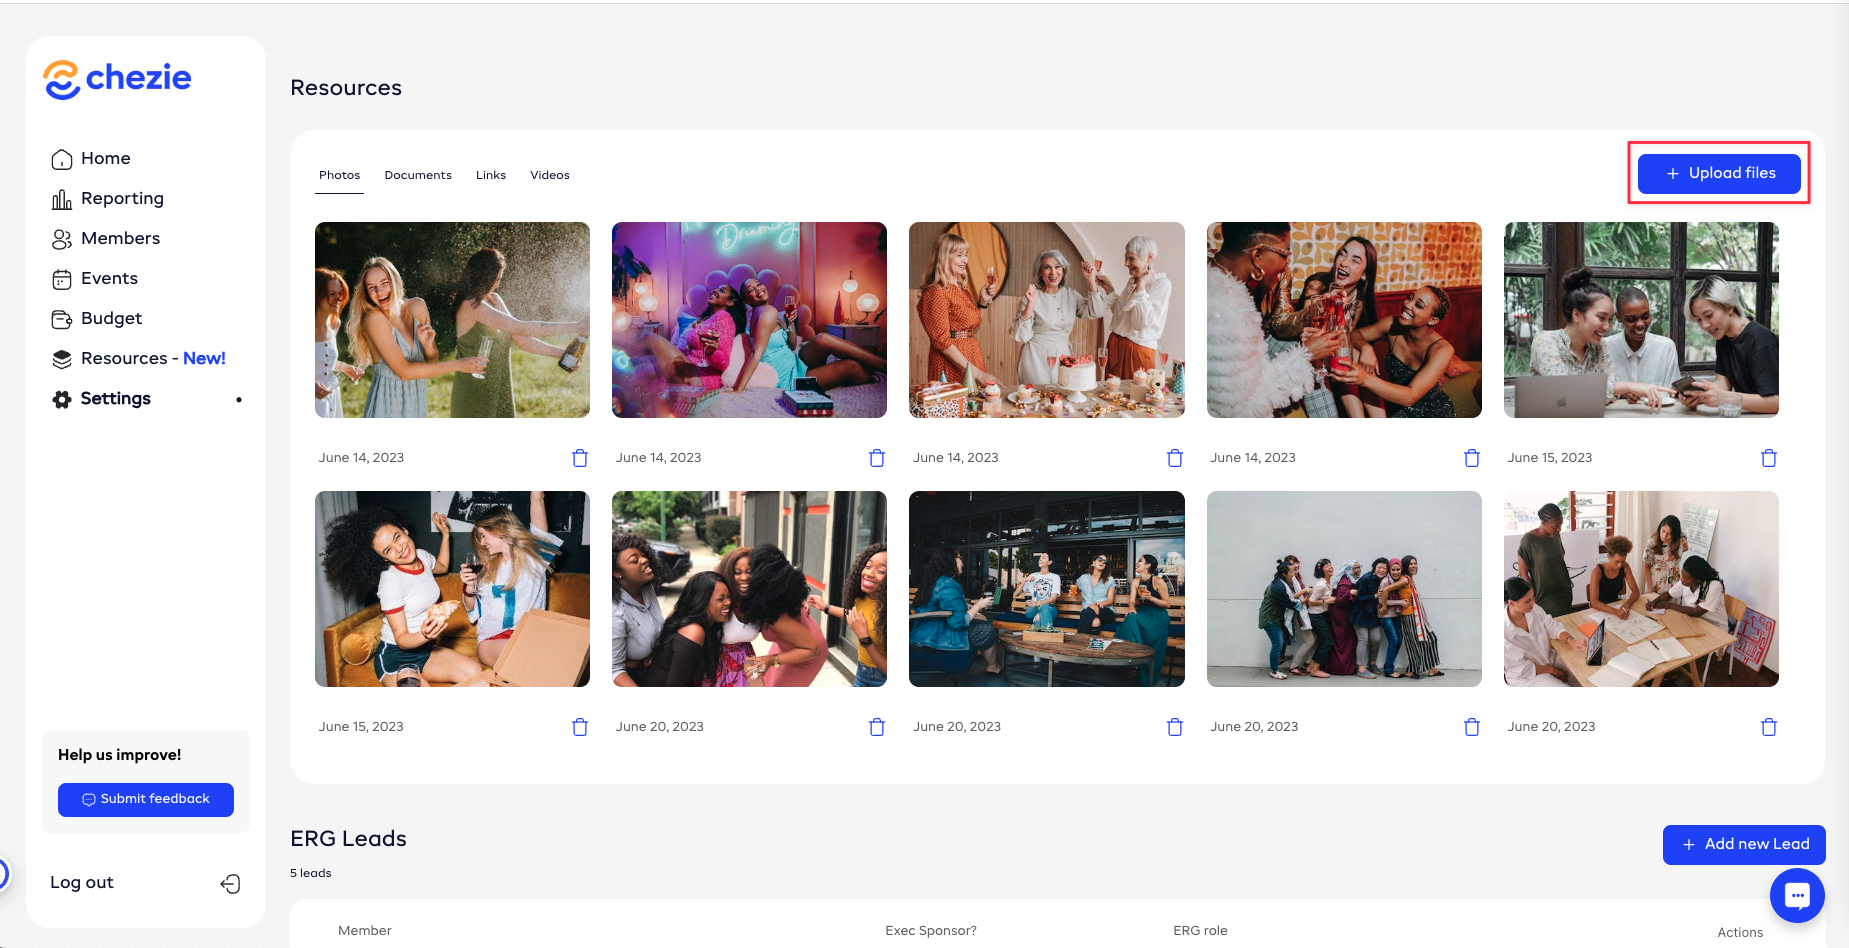Click trash icon under the couch pizza photo

[x=579, y=727]
